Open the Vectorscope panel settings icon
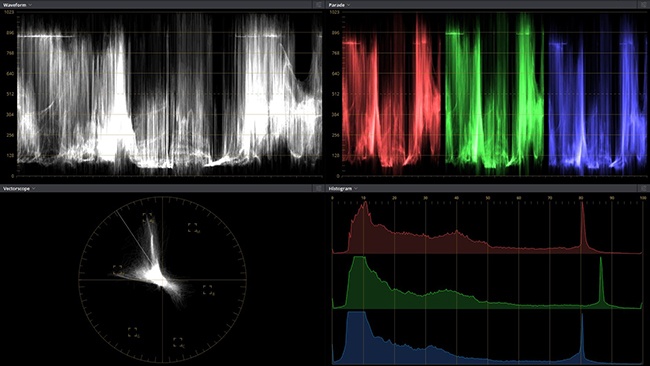 (318, 188)
